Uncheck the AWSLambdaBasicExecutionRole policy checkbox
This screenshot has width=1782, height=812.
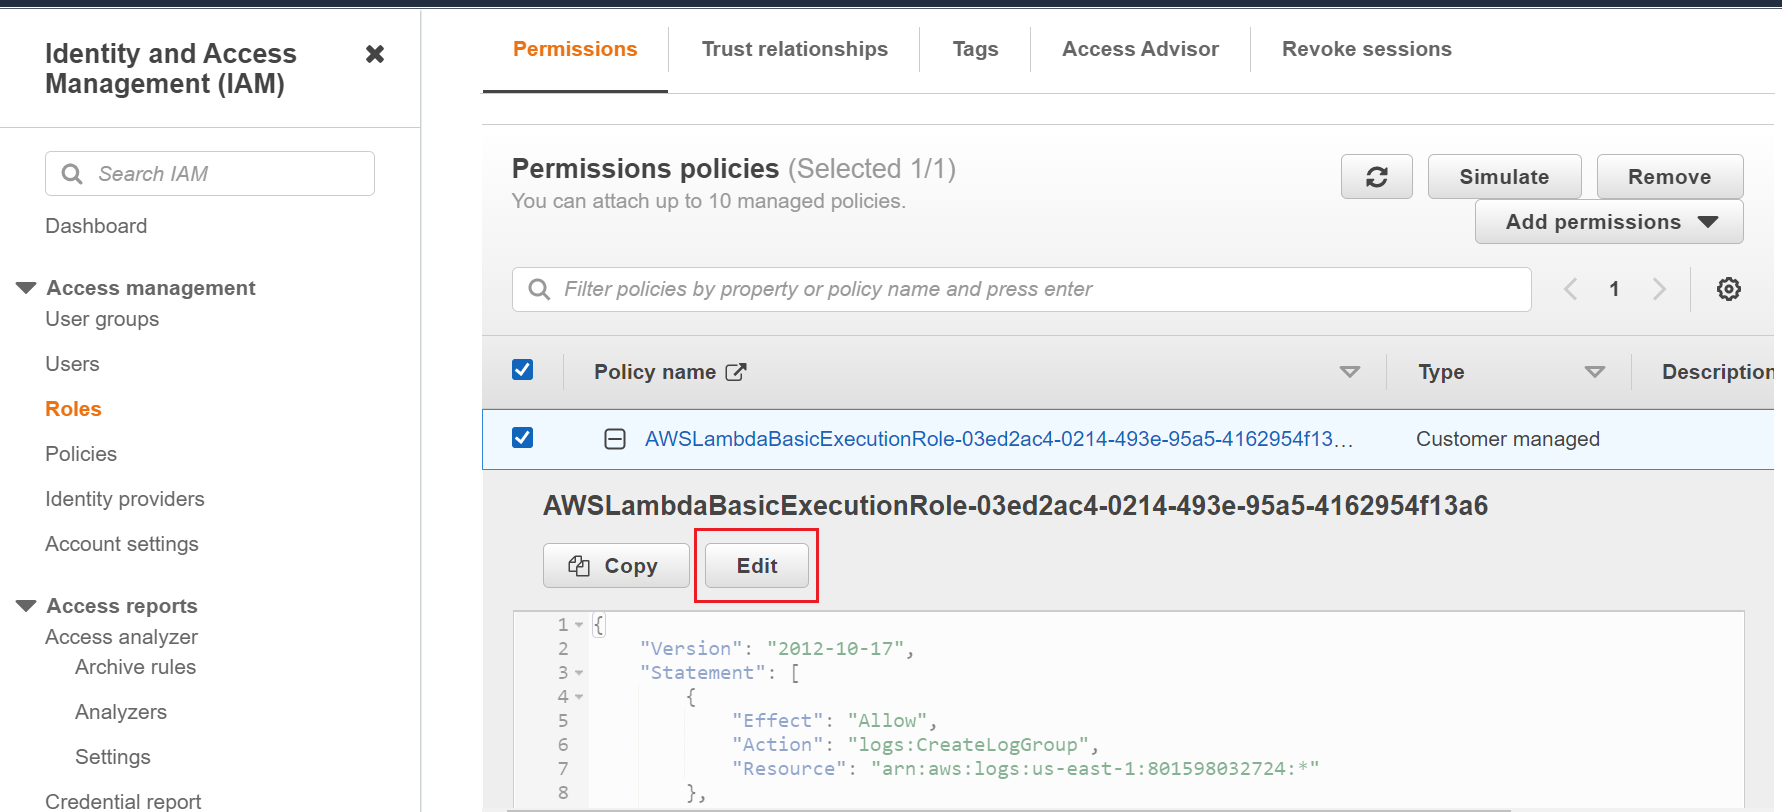coord(522,438)
